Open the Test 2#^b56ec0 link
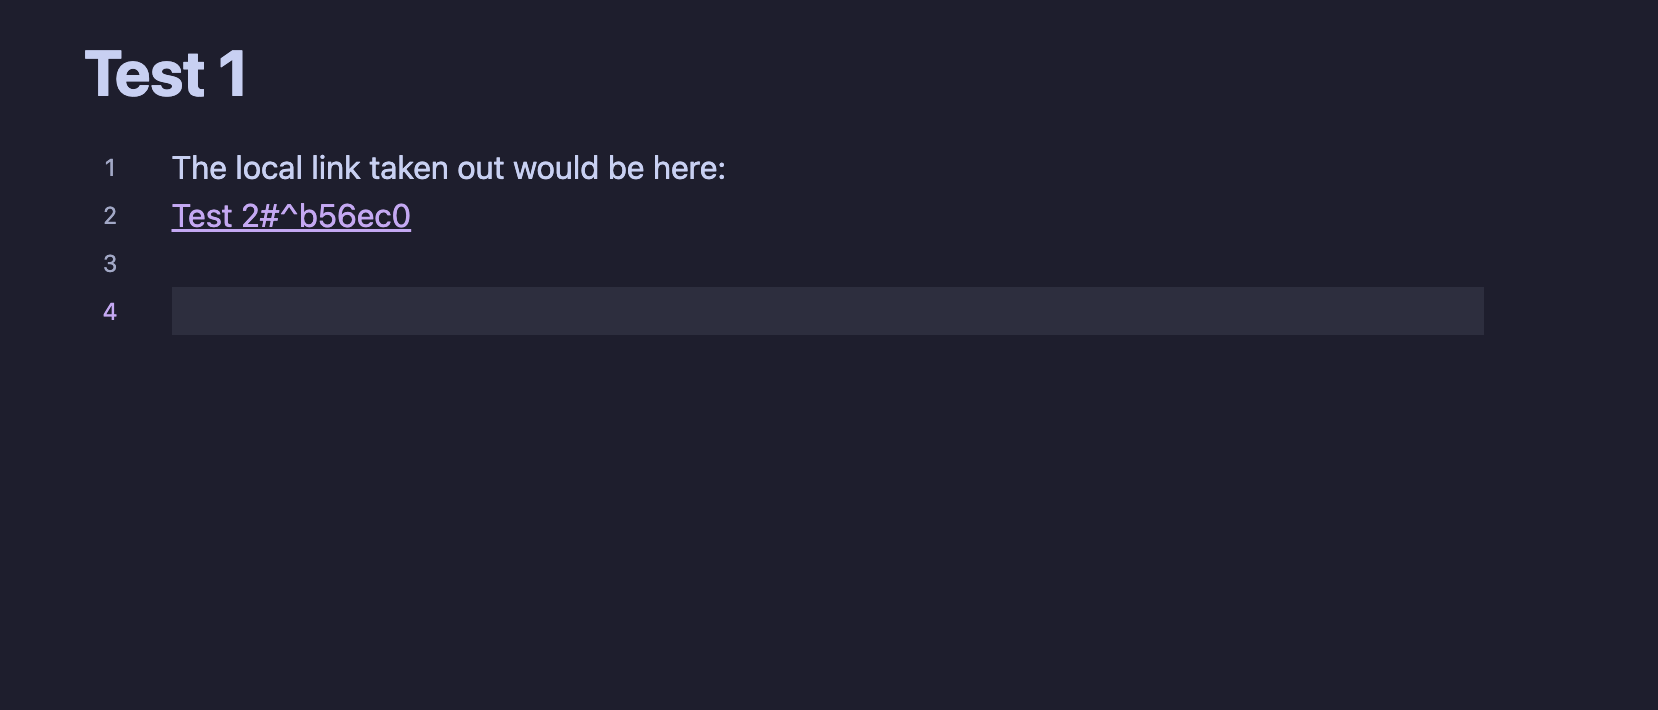 point(291,216)
